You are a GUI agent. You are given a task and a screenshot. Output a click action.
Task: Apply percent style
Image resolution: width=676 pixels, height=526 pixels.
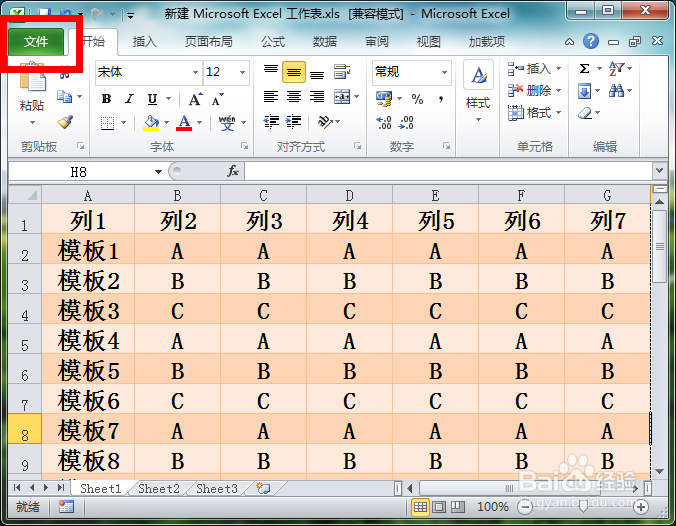point(417,99)
